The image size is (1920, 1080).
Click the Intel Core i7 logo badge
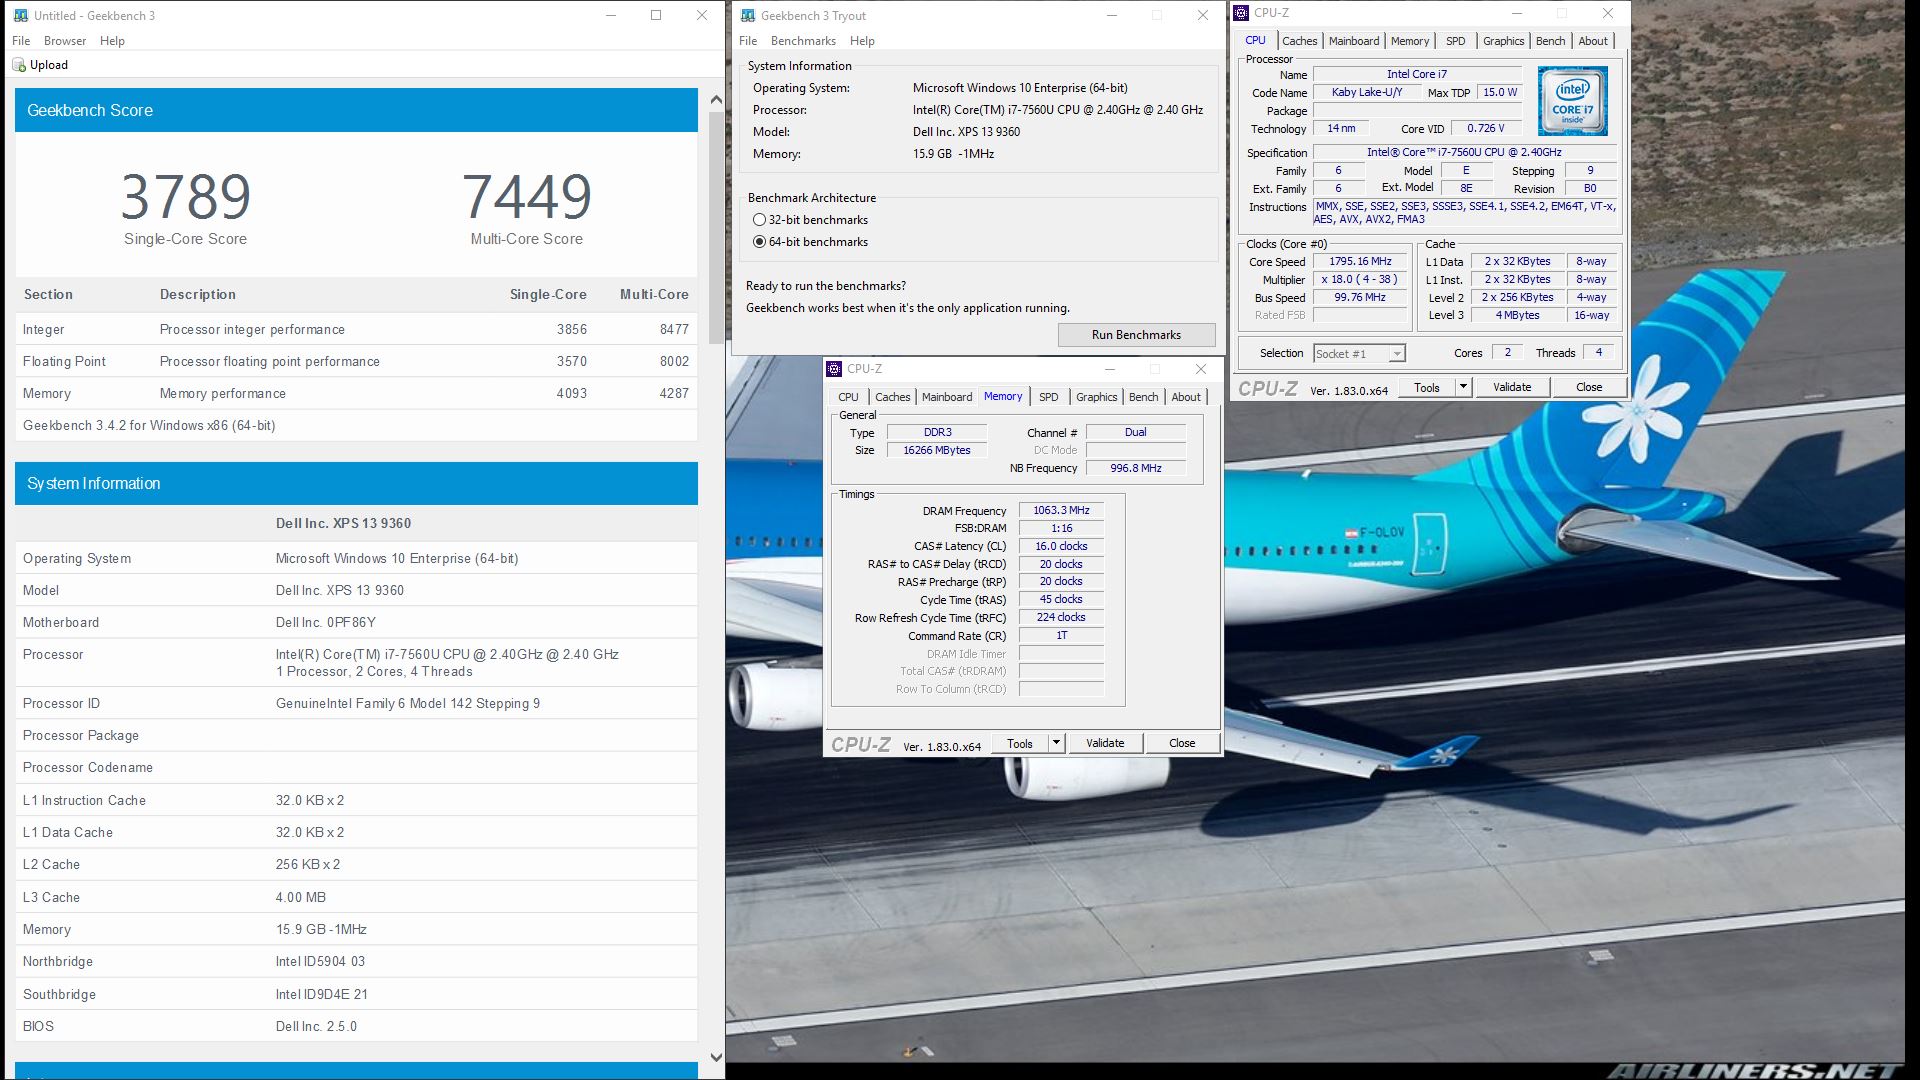click(1573, 101)
